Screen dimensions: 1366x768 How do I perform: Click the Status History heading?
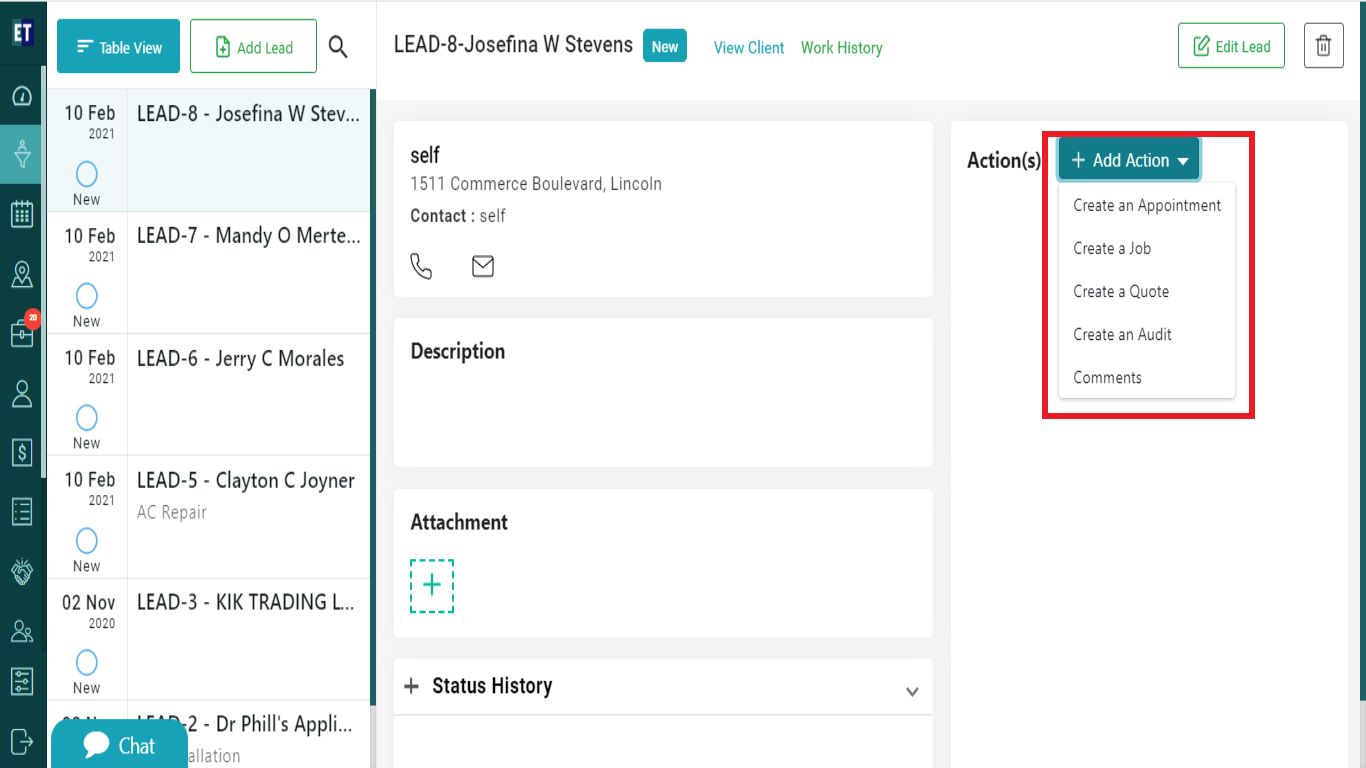[492, 686]
